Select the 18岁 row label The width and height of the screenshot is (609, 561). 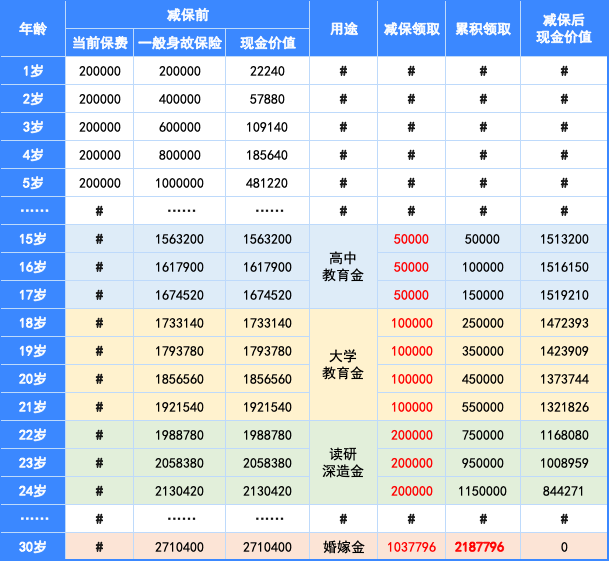coord(33,323)
